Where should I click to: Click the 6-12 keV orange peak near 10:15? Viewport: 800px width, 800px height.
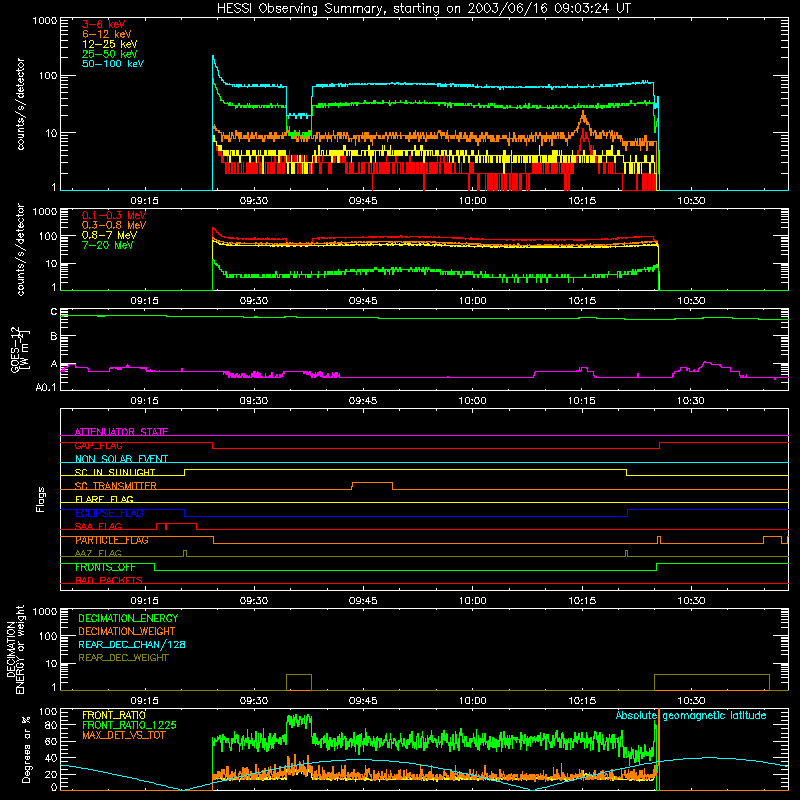pyautogui.click(x=583, y=117)
